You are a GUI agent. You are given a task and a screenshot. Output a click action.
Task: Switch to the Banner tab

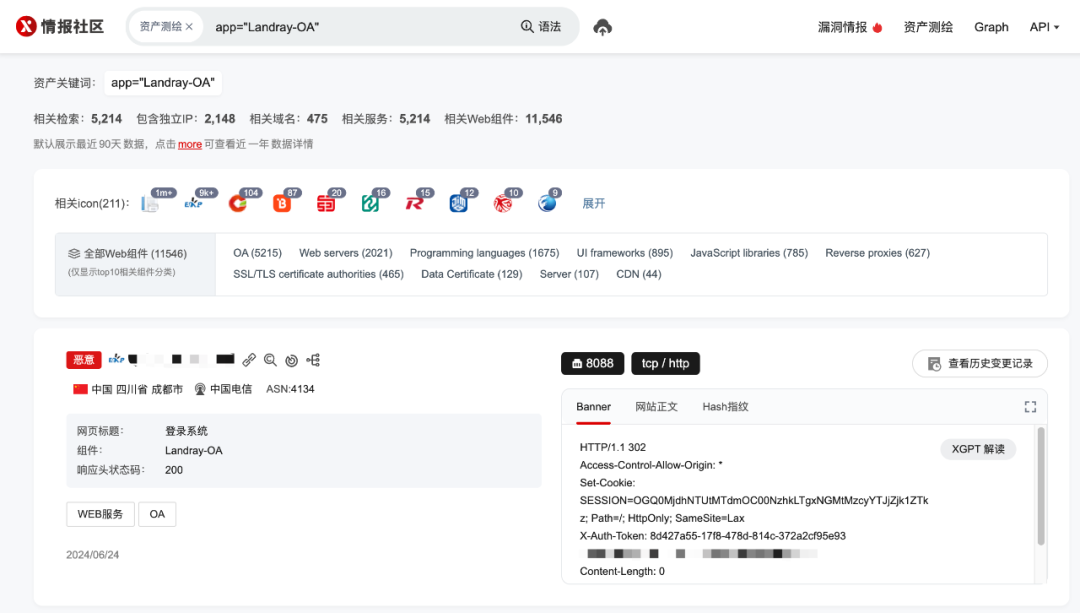point(593,406)
